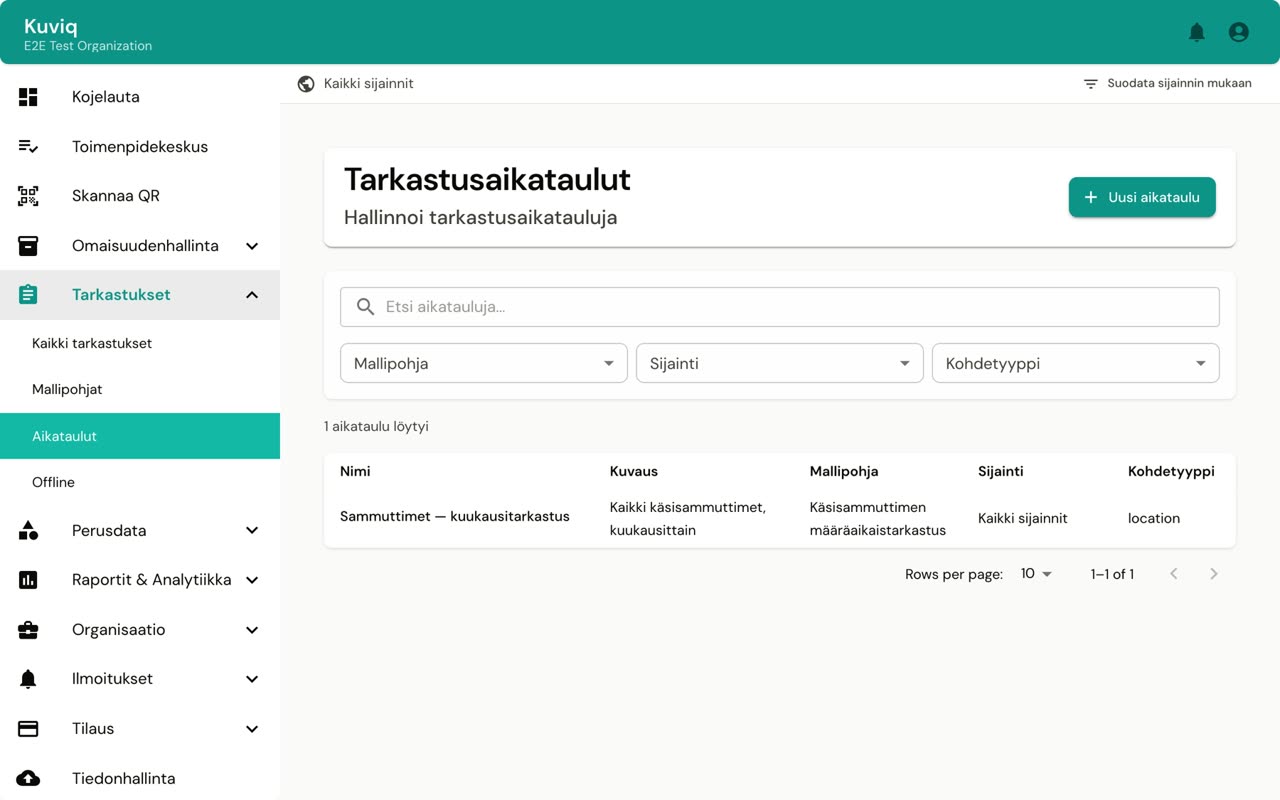Click the Tiedonhallinta cloud upload icon
Screen dimensions: 1280x800
(x=28, y=778)
